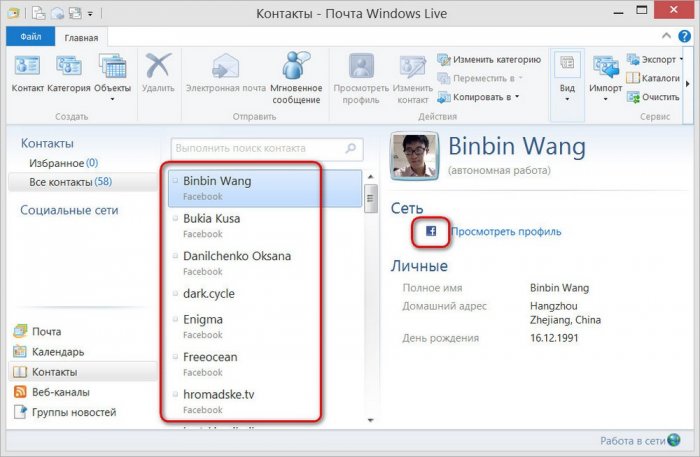Create a new Категория
The height and width of the screenshot is (457, 700).
[68, 74]
